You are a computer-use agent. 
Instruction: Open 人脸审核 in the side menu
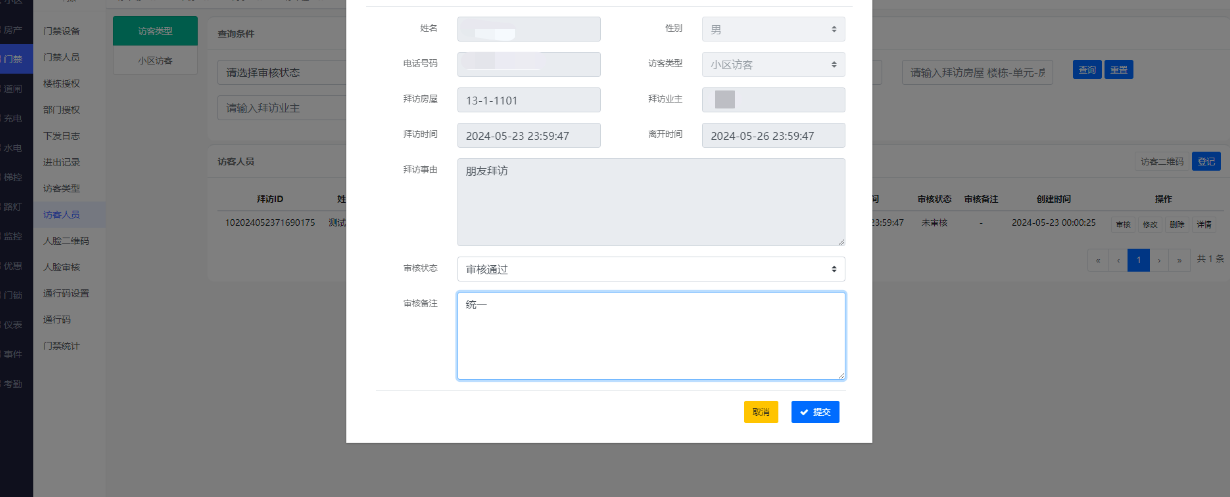61,267
